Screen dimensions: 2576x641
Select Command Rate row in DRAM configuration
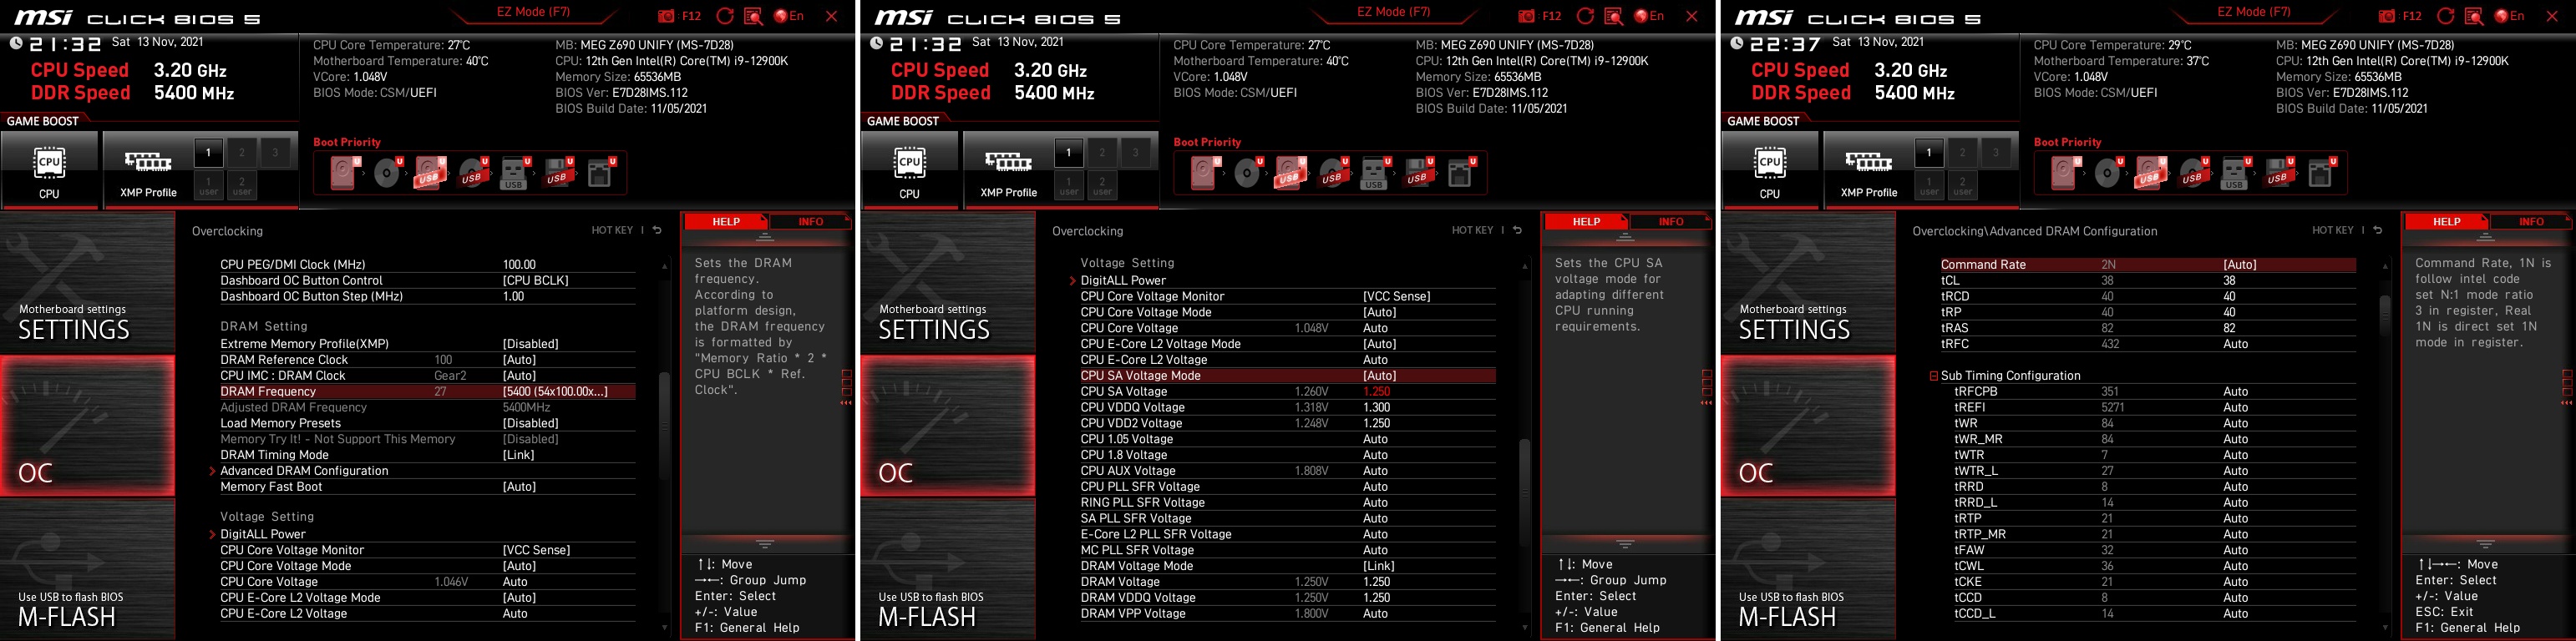[2147, 265]
